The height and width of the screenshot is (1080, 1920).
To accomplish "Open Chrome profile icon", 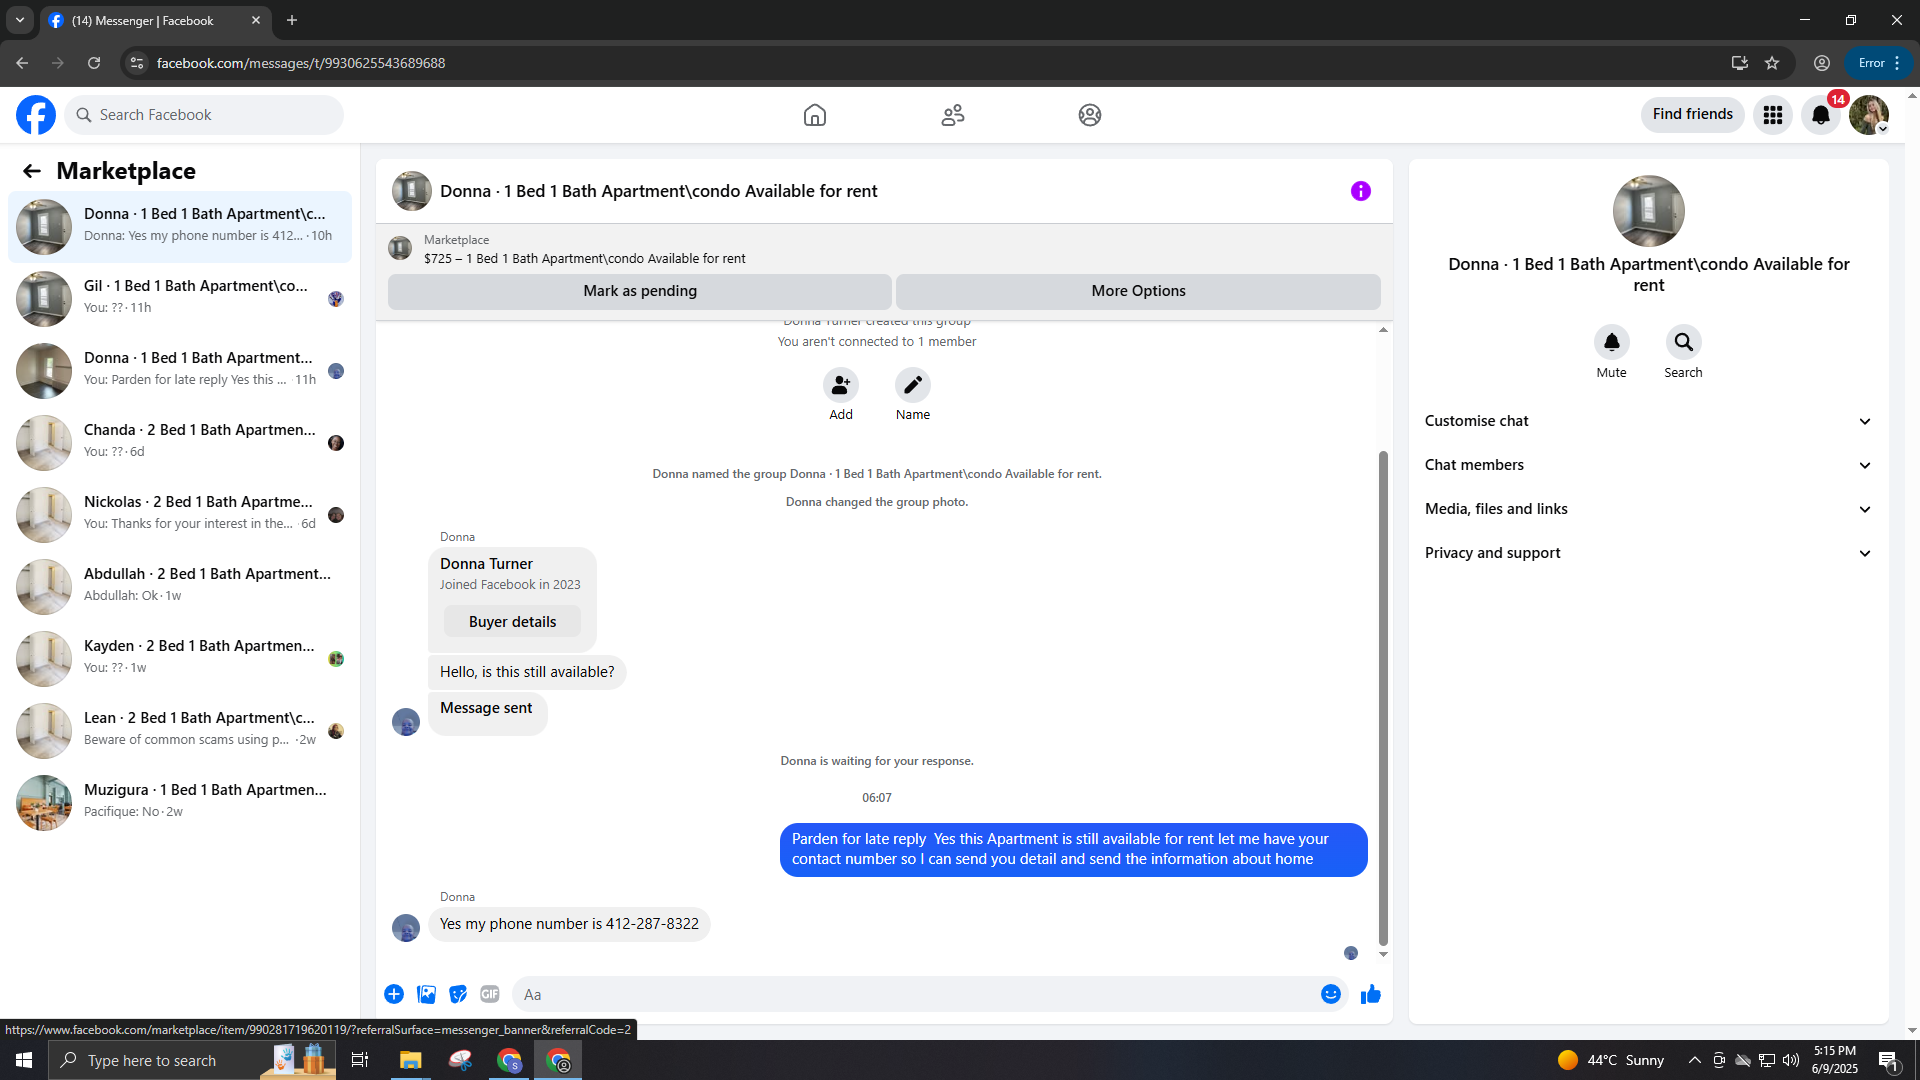I will (x=1822, y=63).
